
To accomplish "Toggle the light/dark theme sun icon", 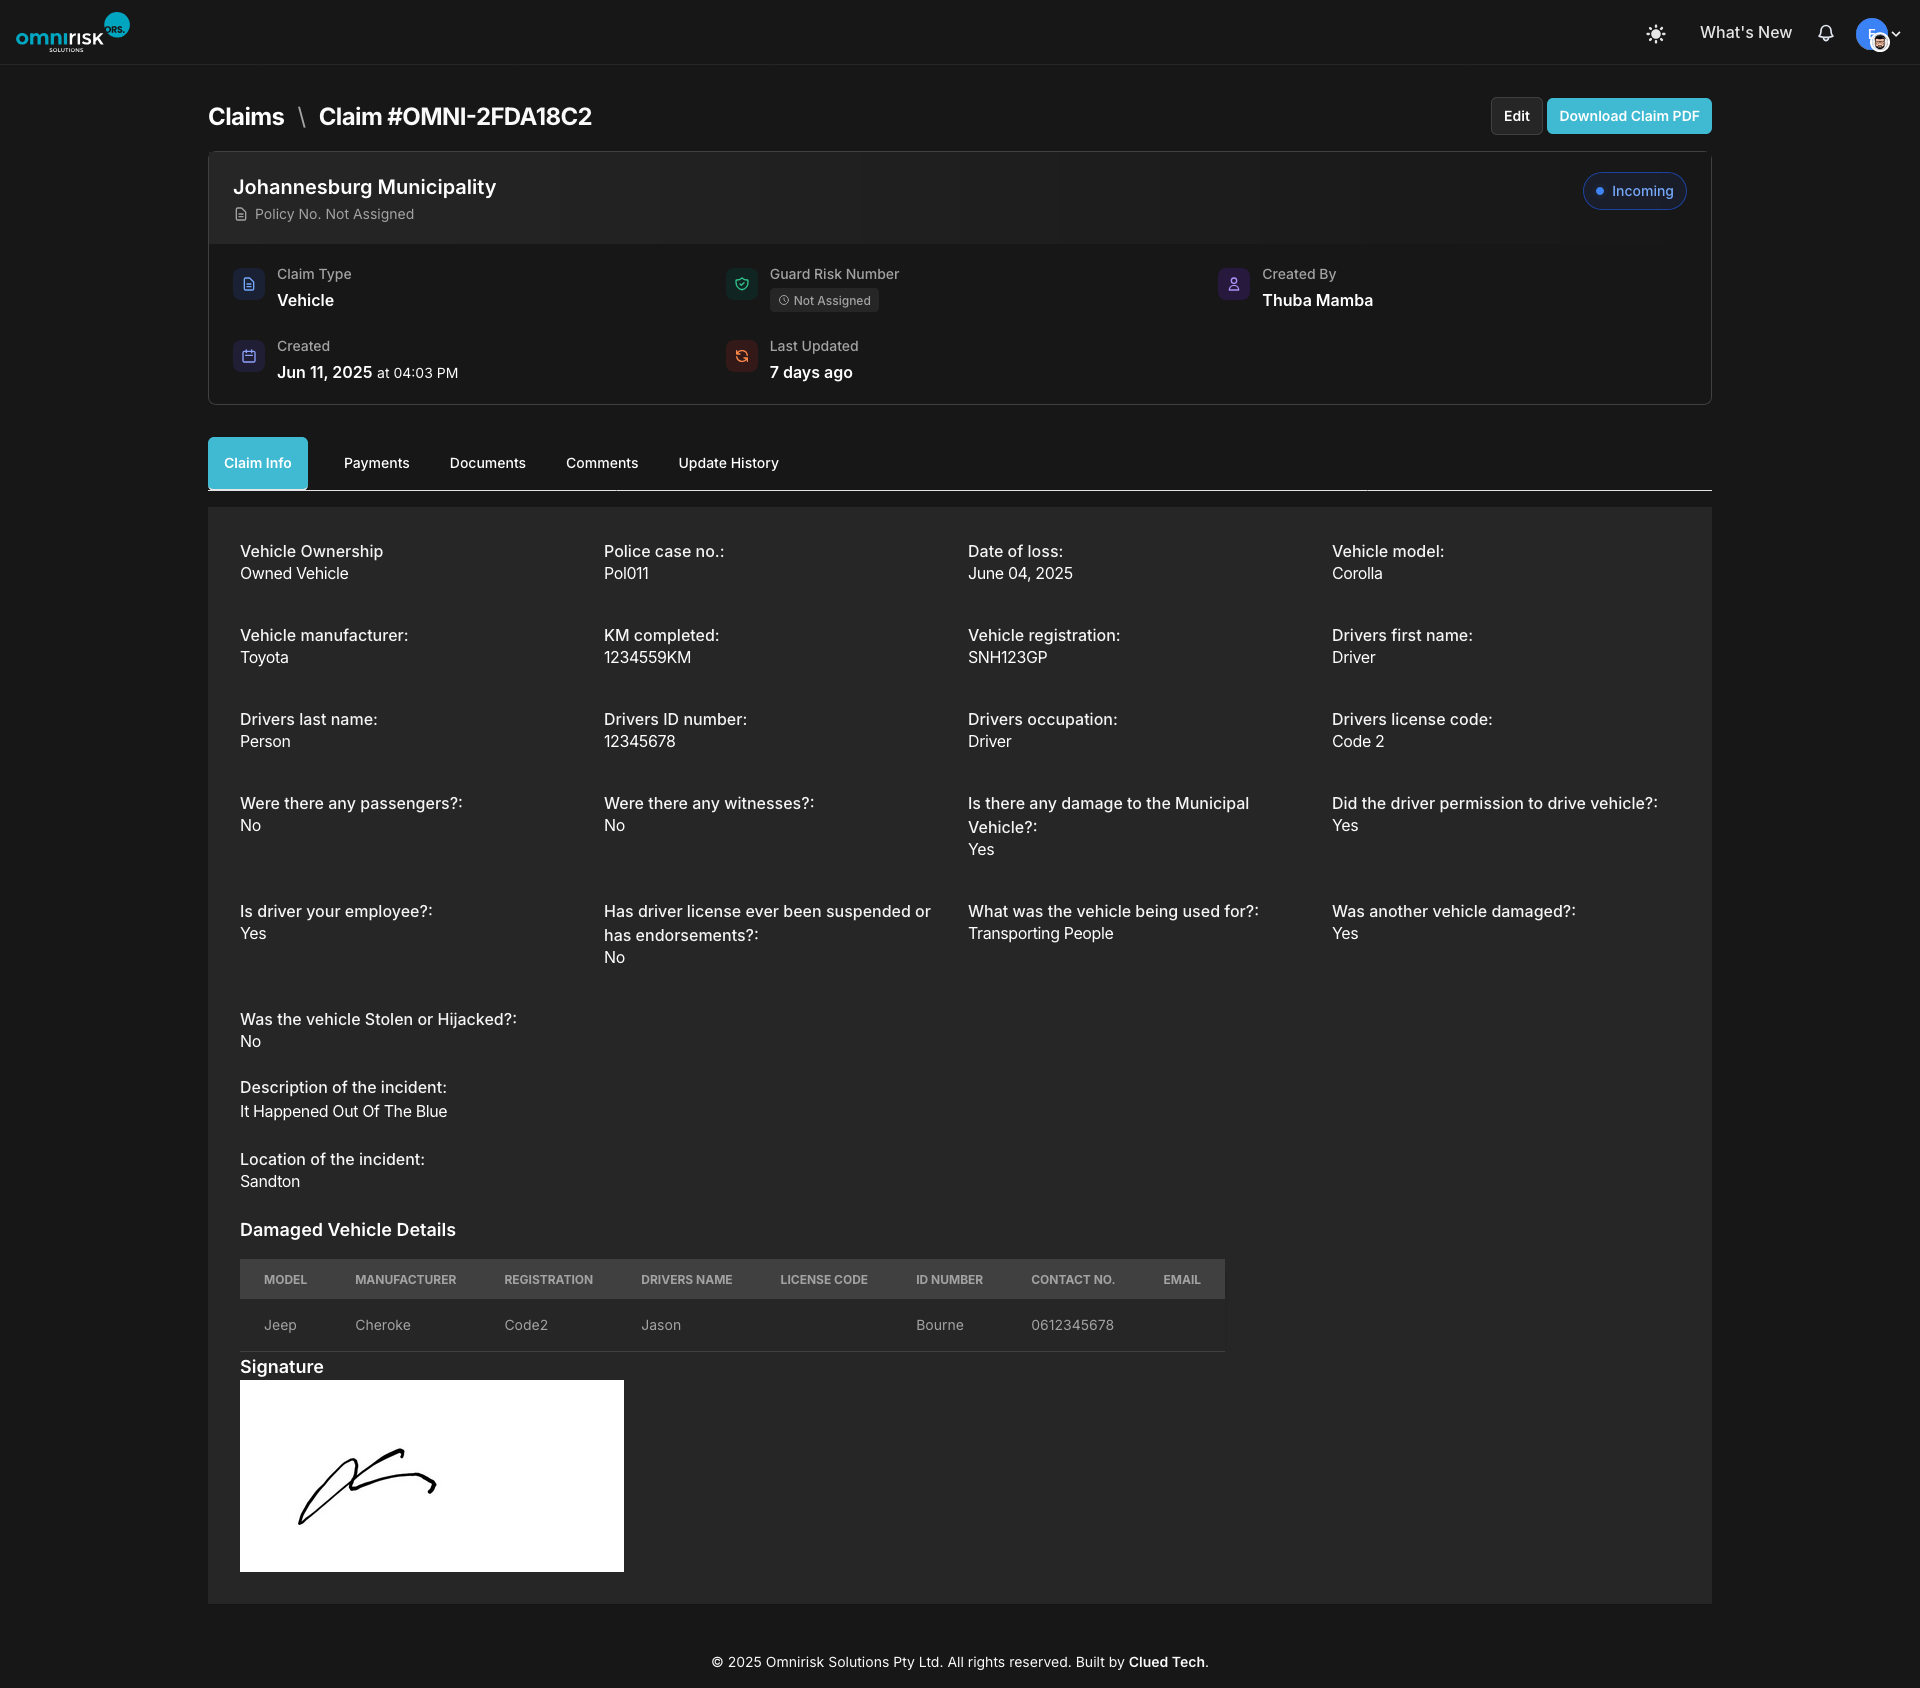I will pyautogui.click(x=1656, y=34).
